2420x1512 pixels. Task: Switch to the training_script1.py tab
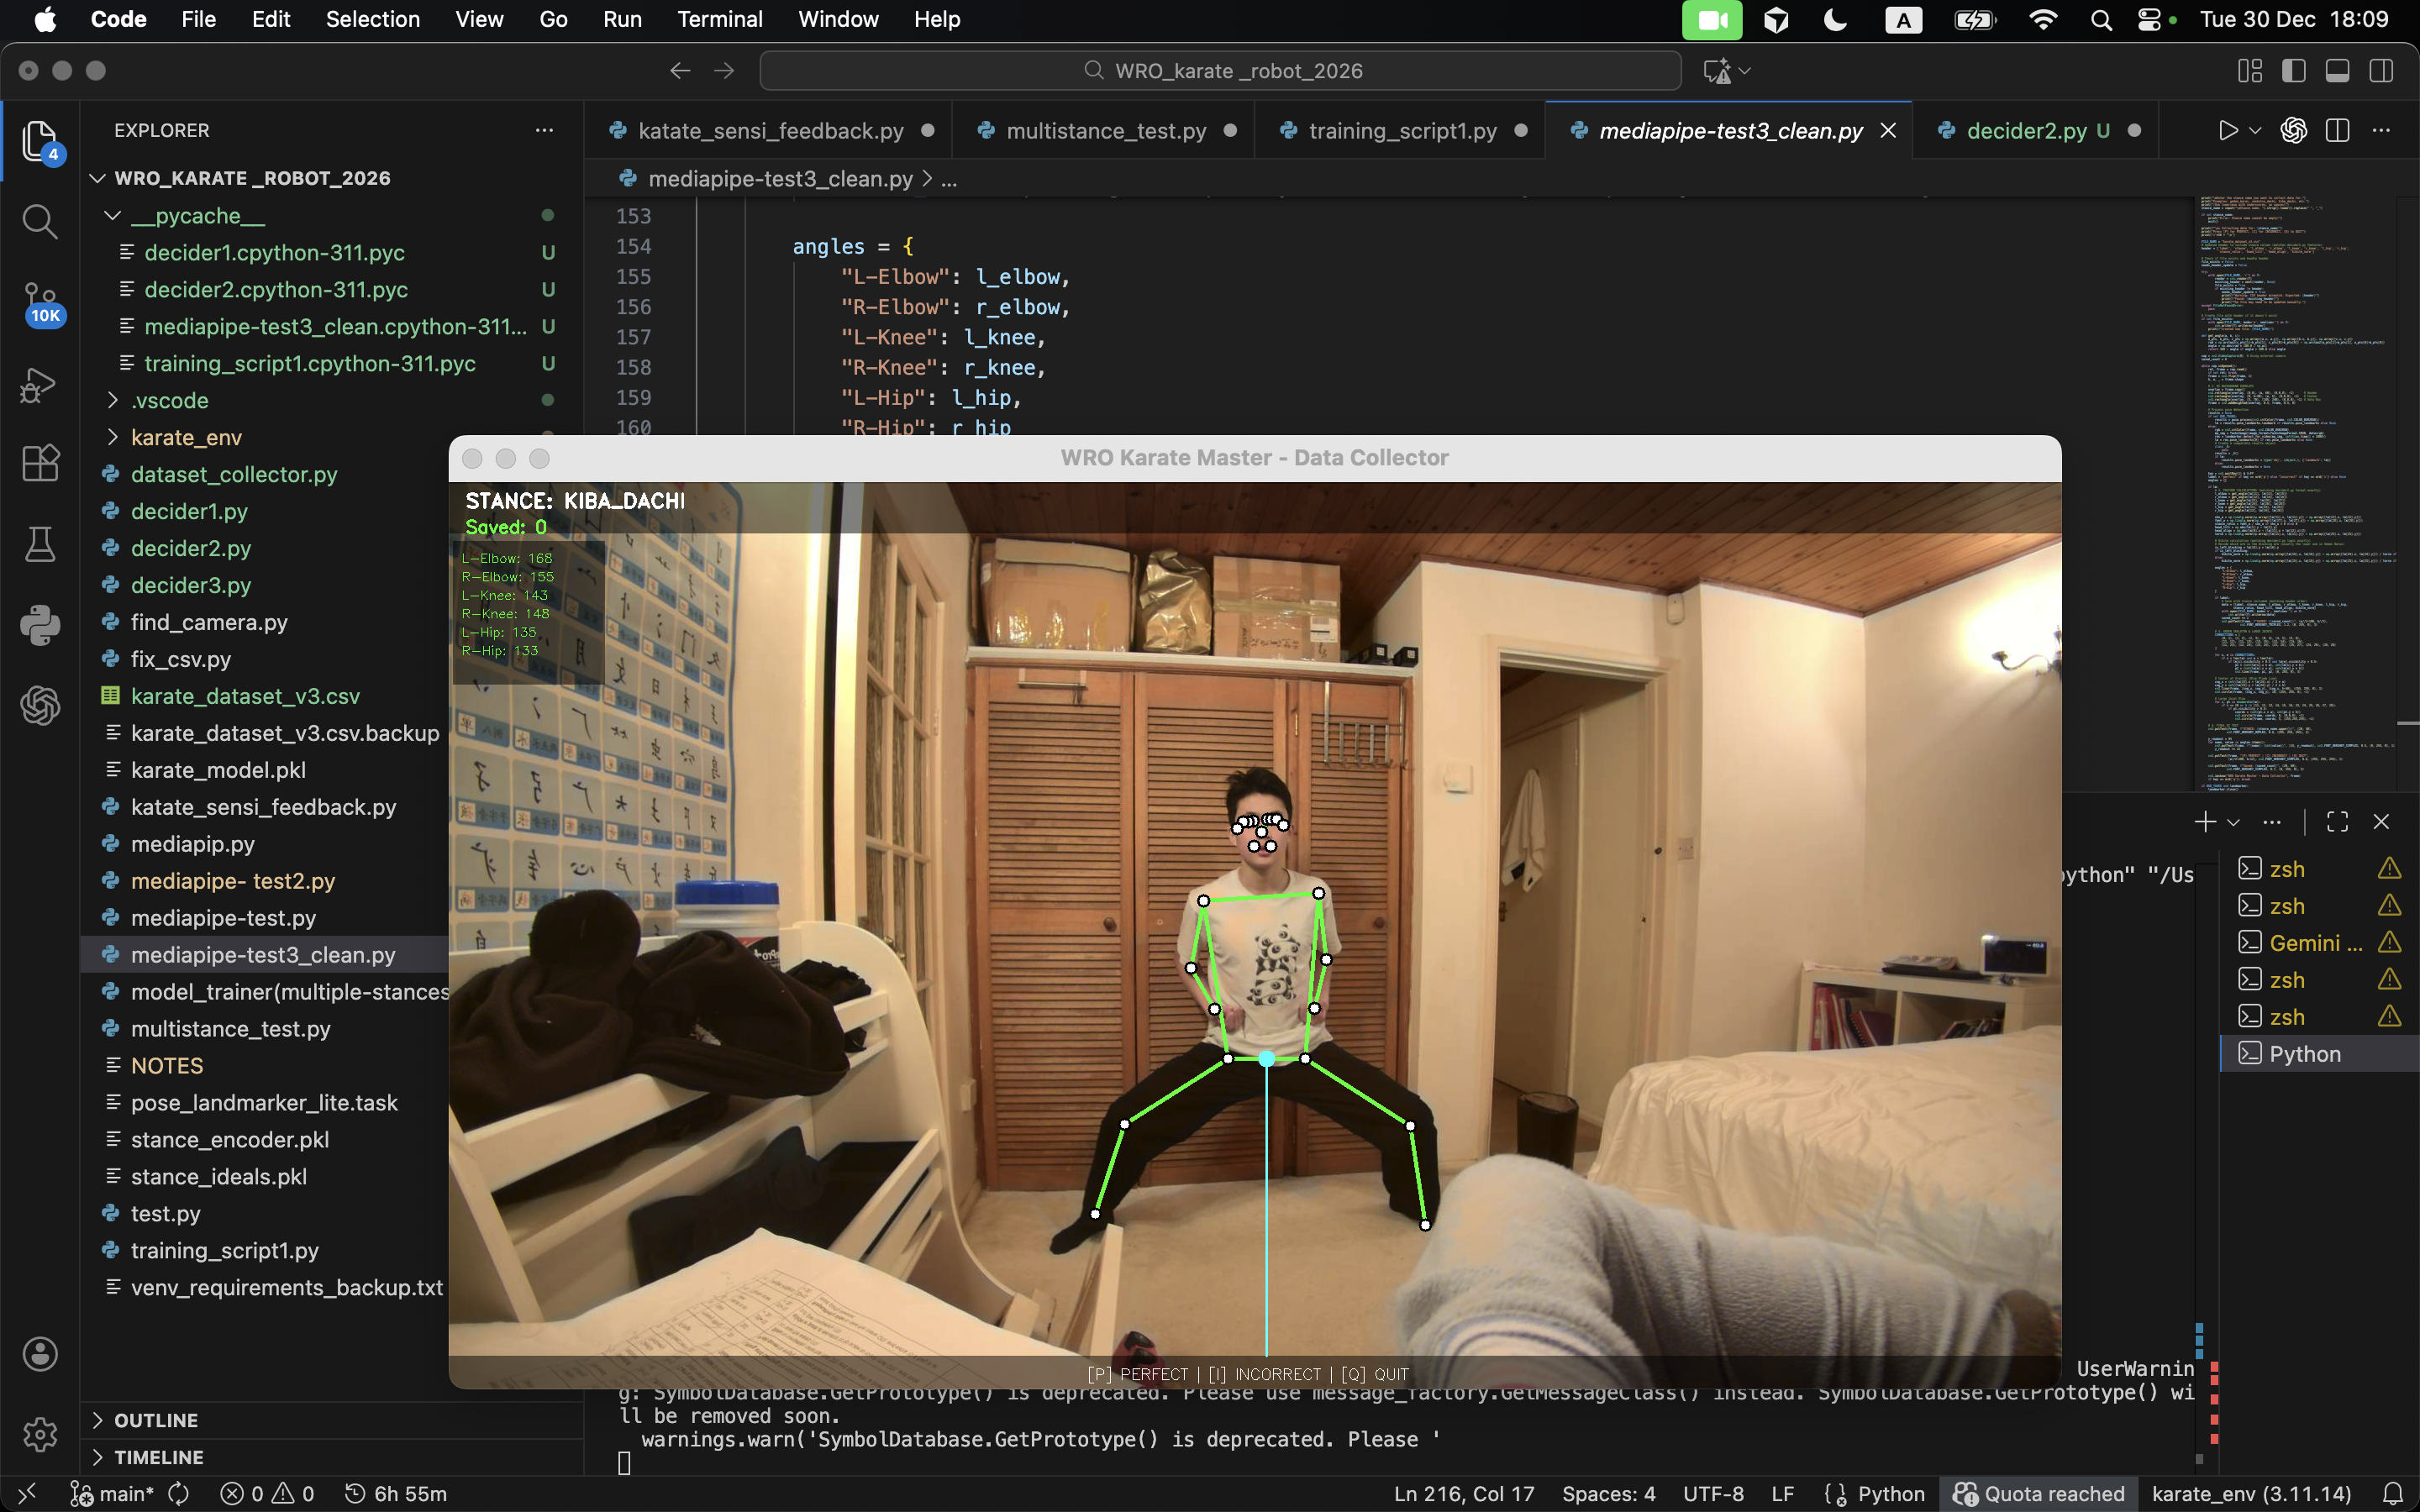coord(1402,131)
